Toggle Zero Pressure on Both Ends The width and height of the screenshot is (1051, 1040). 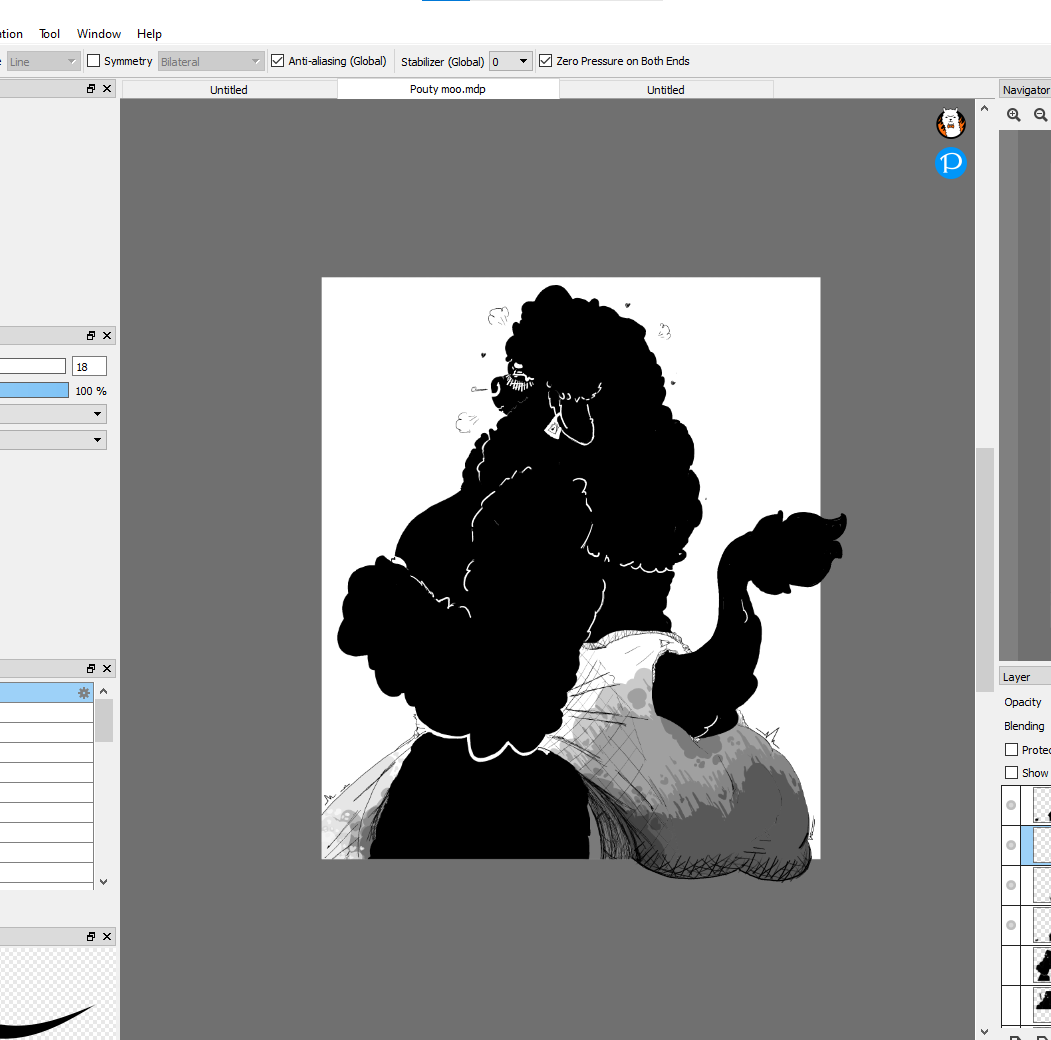pos(545,61)
